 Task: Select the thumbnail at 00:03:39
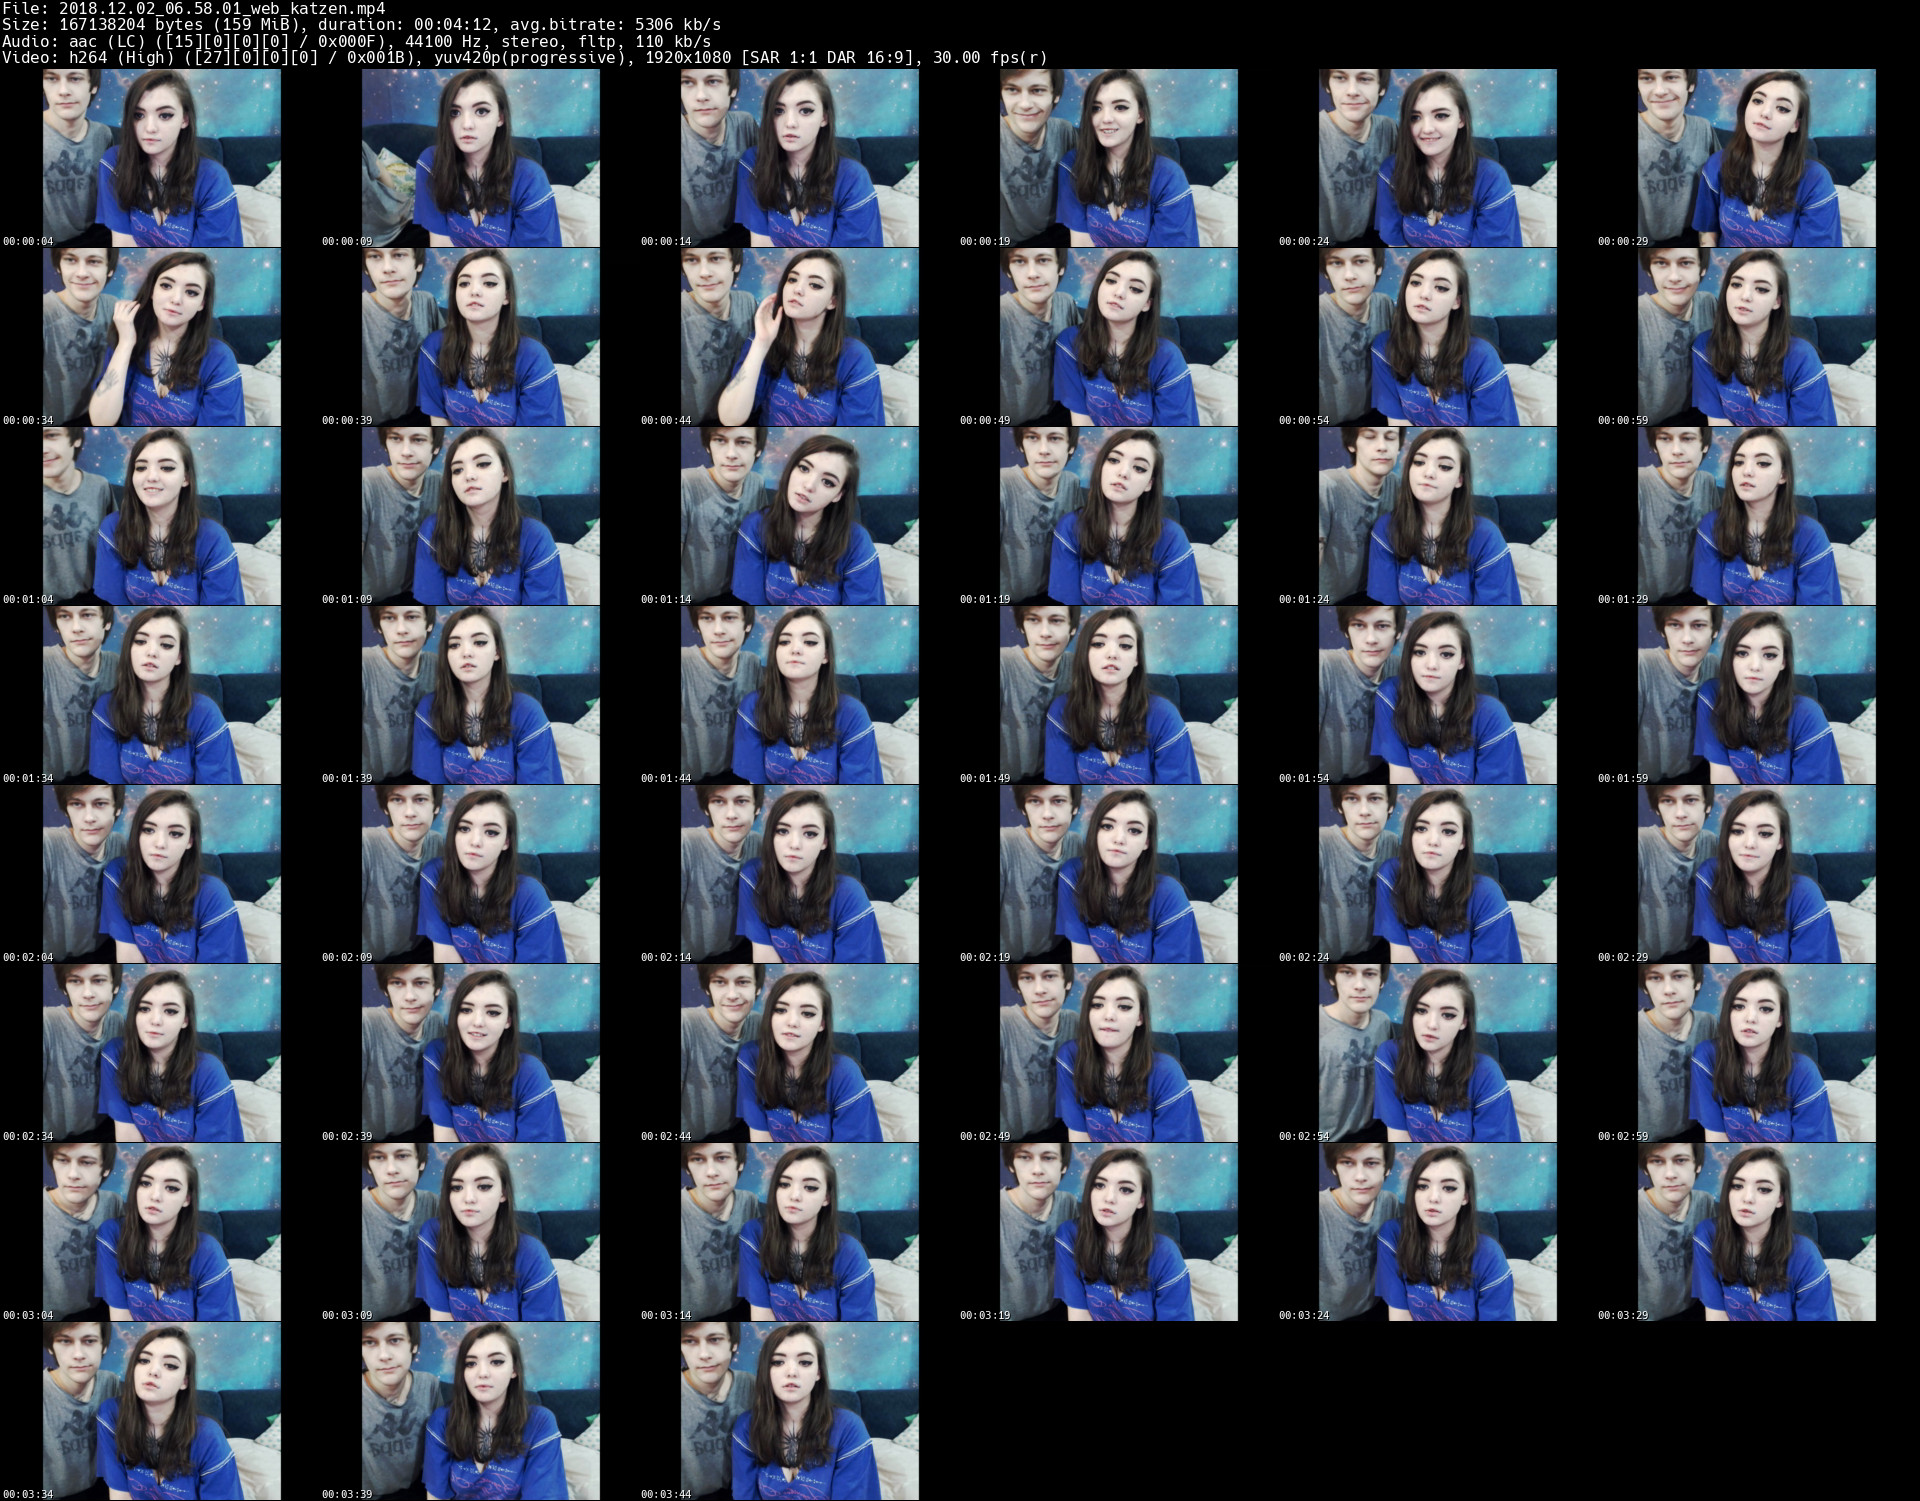[x=481, y=1411]
